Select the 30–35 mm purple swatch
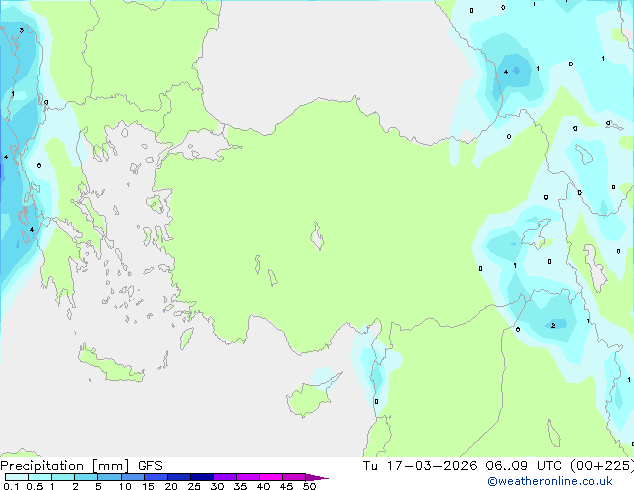 (x=224, y=477)
